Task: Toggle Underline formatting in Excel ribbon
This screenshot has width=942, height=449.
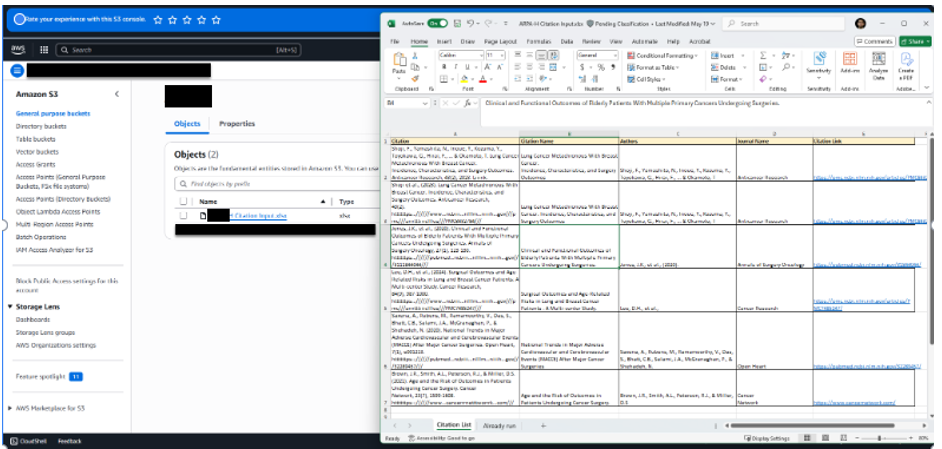Action: pos(467,67)
